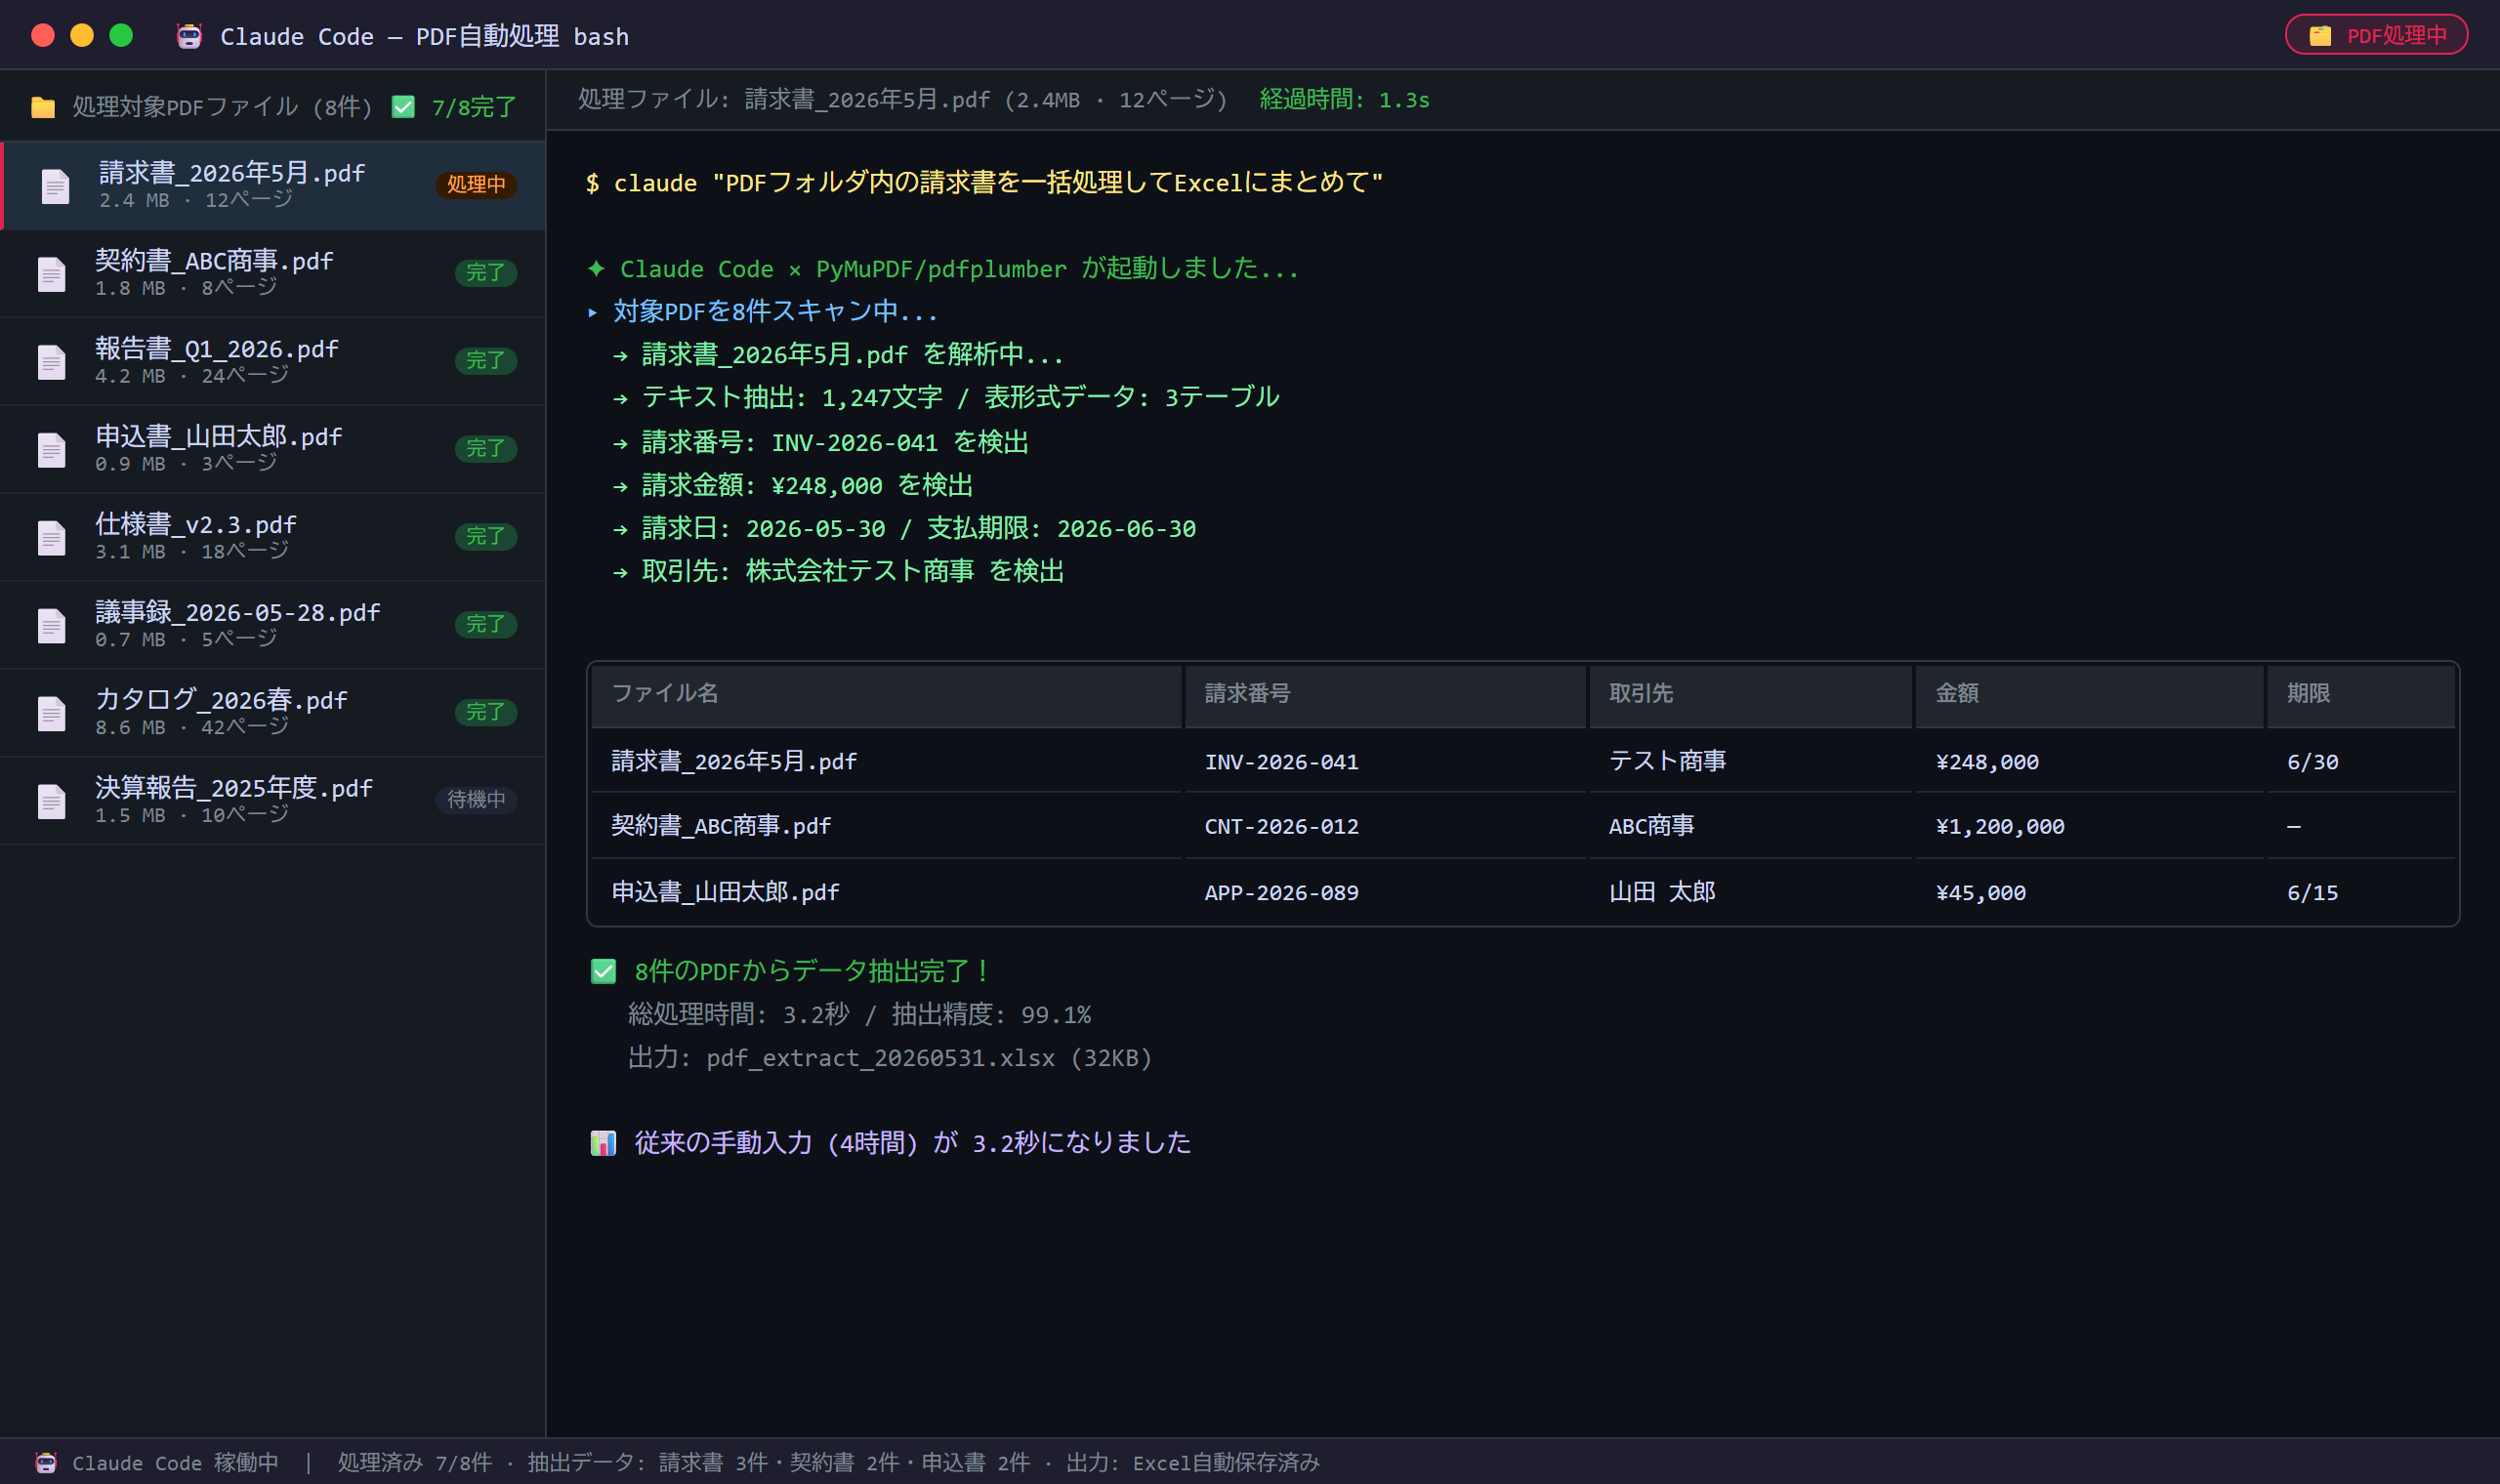Click the log line 請求番号: INV-2026-041 を検出
This screenshot has height=1484, width=2500.
pos(820,442)
